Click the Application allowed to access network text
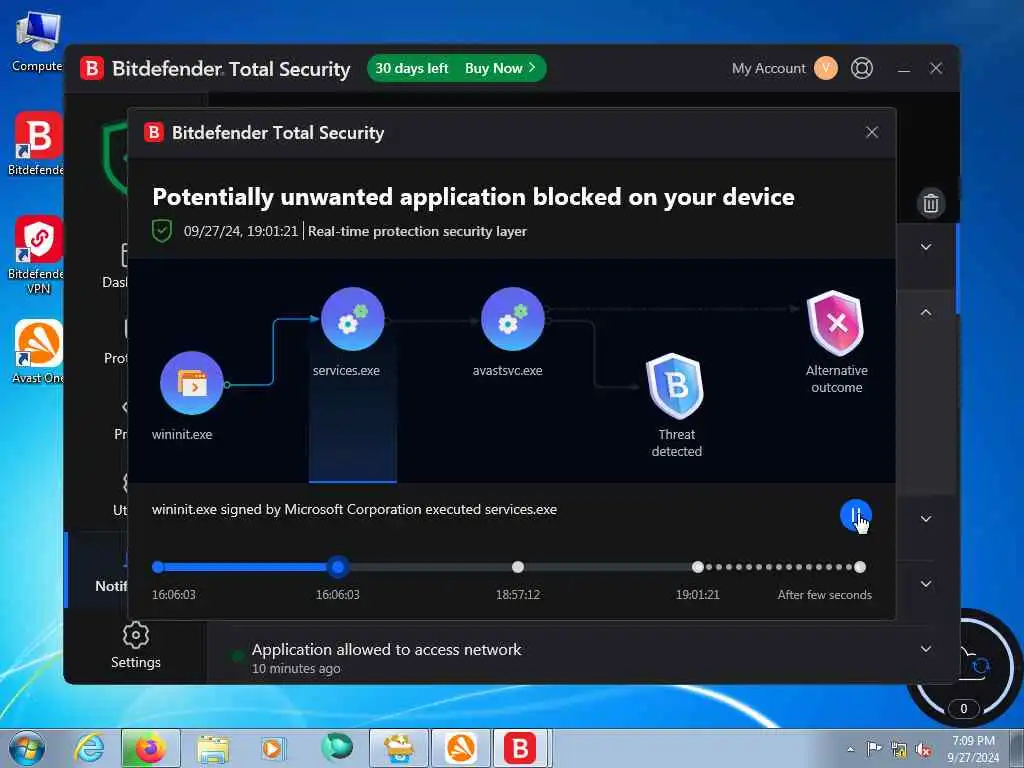 click(x=387, y=649)
